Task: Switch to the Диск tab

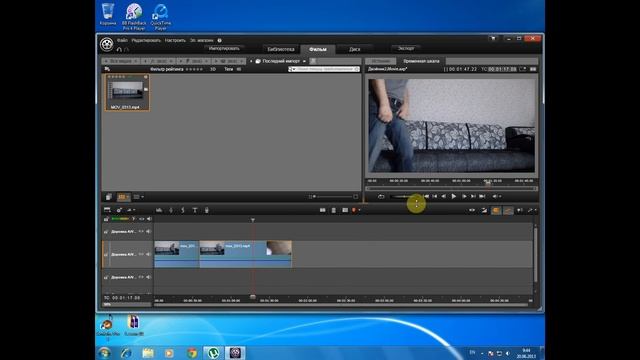Action: click(x=355, y=49)
